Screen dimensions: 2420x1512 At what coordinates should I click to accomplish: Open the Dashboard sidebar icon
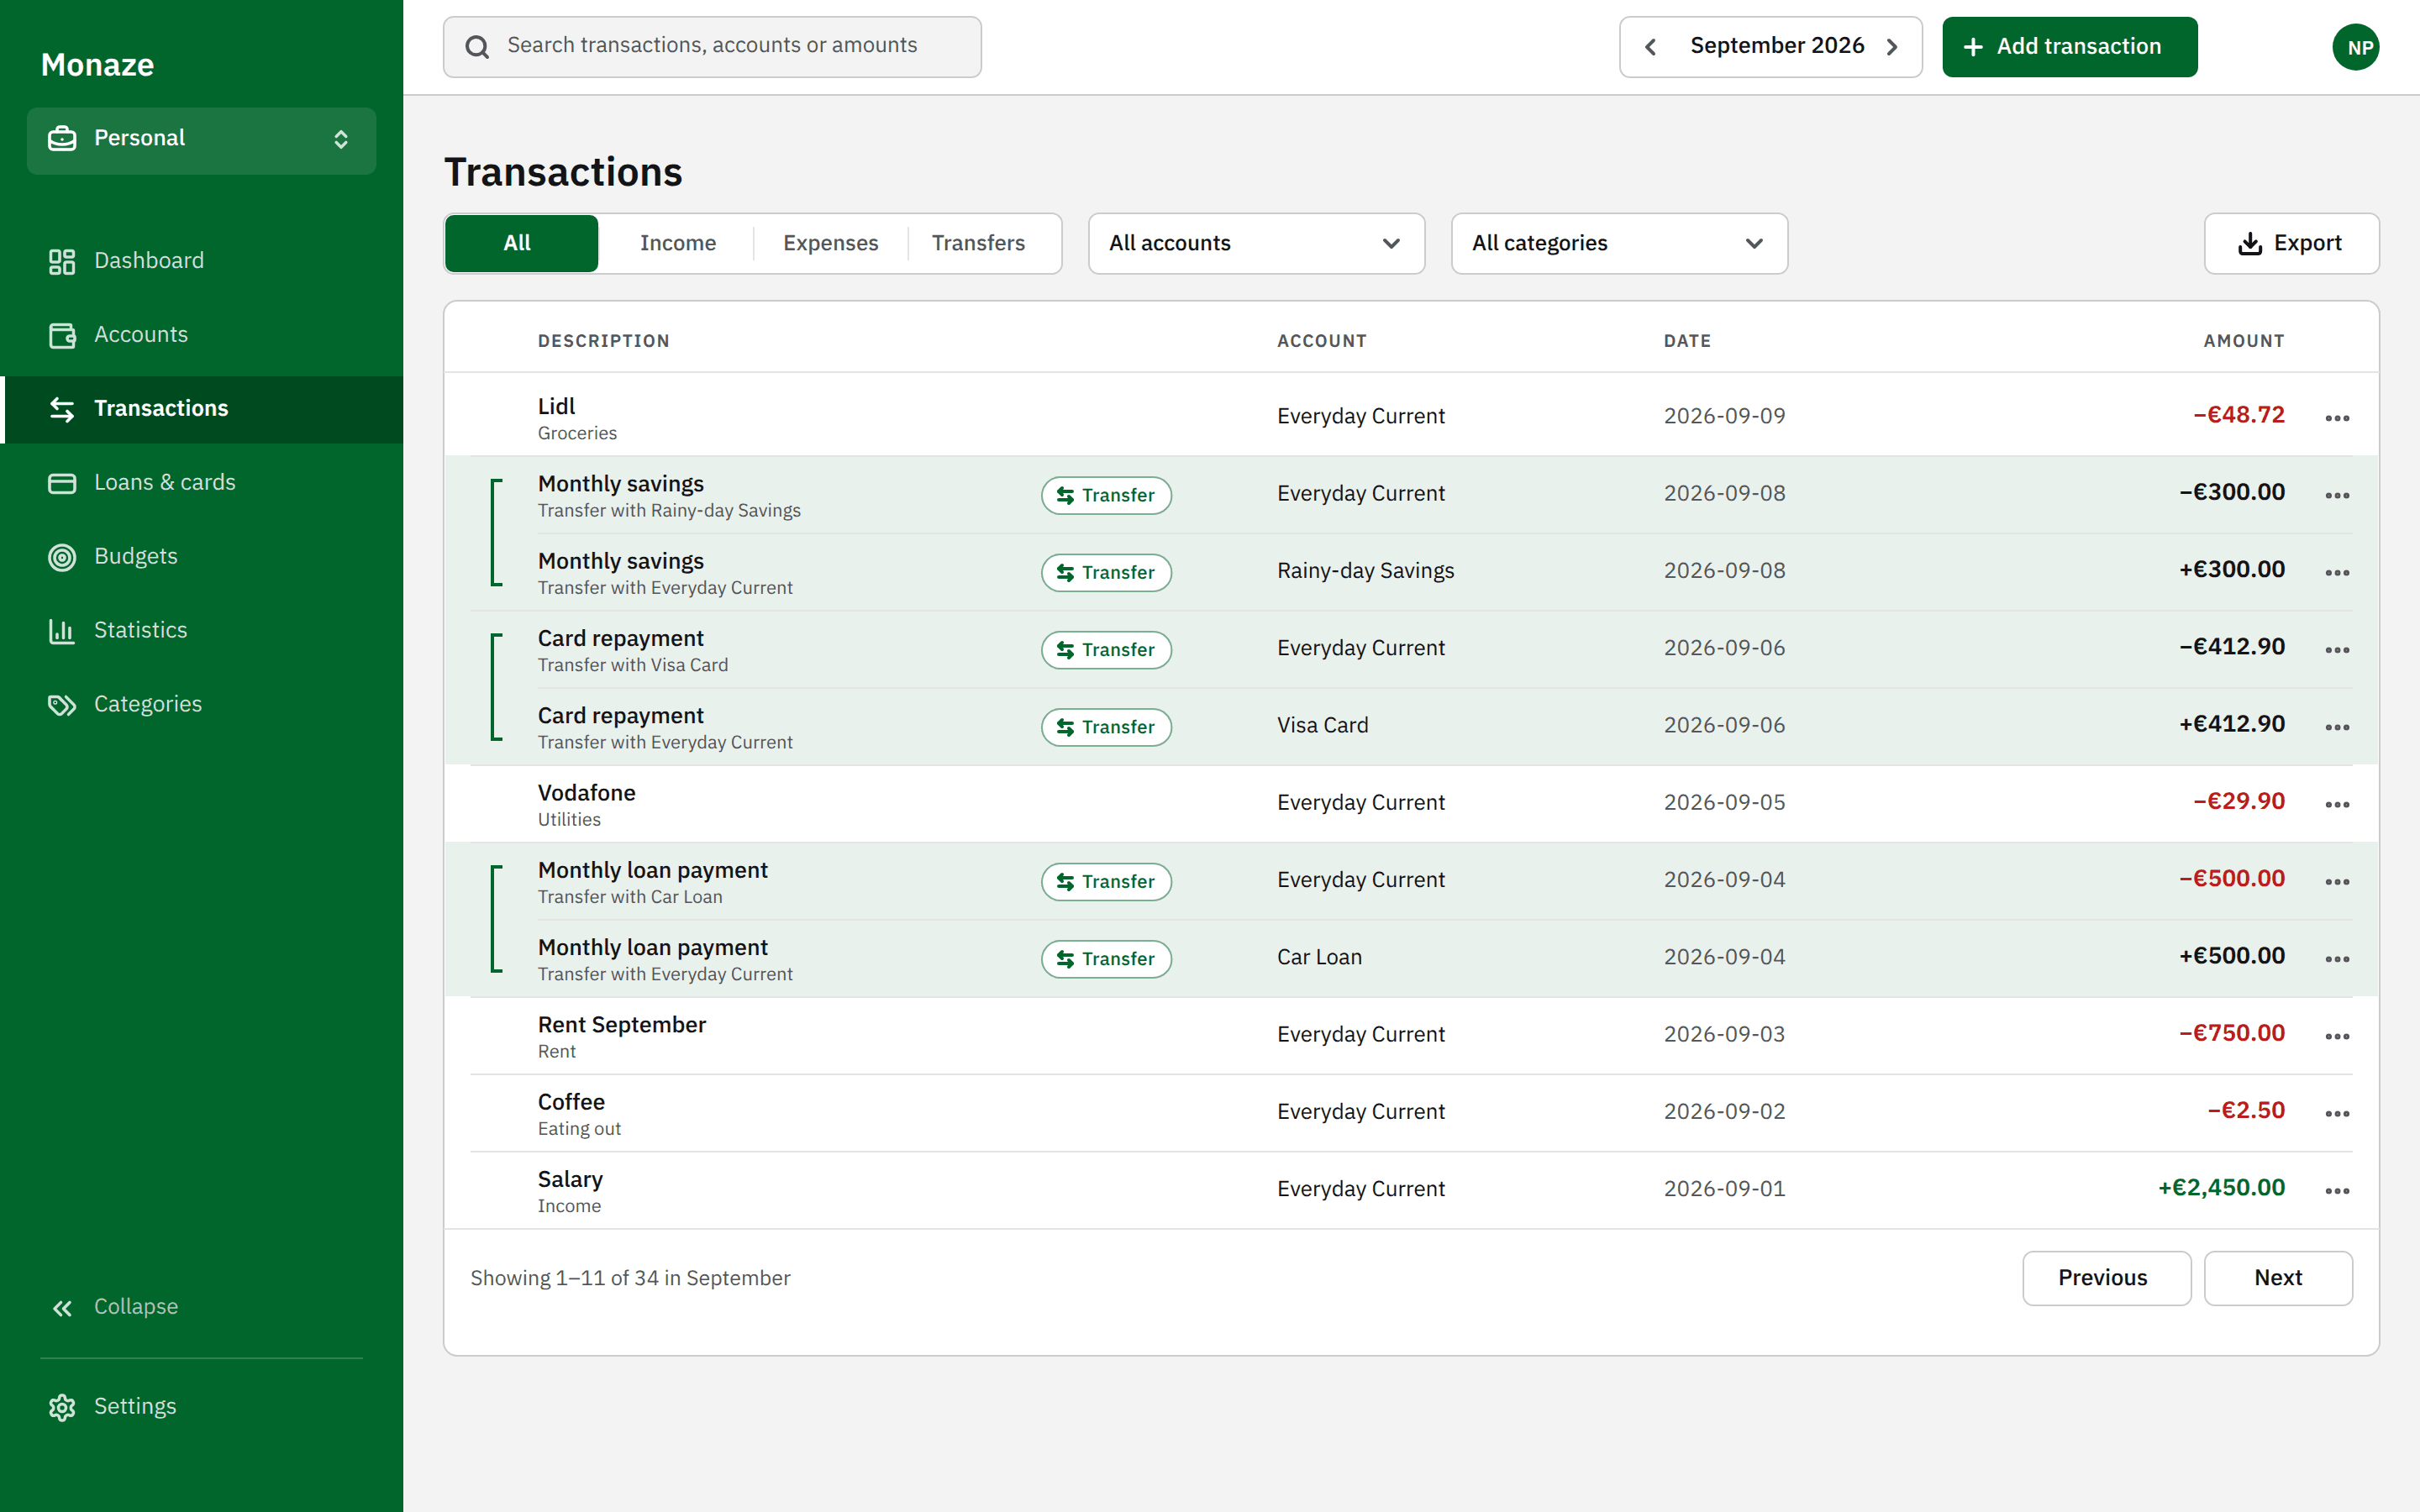pyautogui.click(x=62, y=261)
